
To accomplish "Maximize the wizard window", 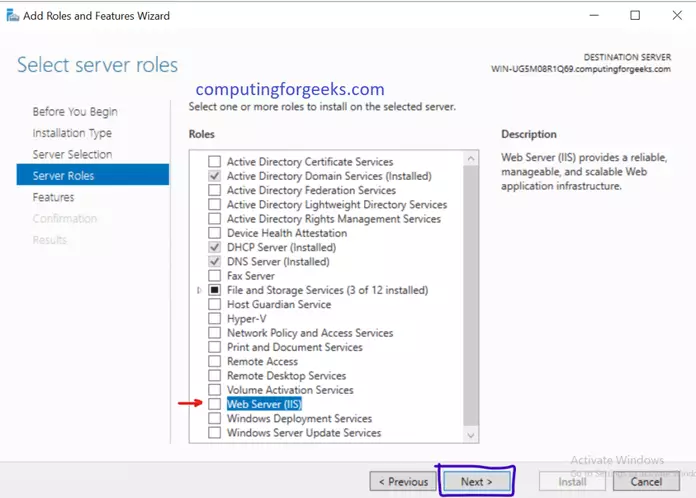I will tap(635, 16).
